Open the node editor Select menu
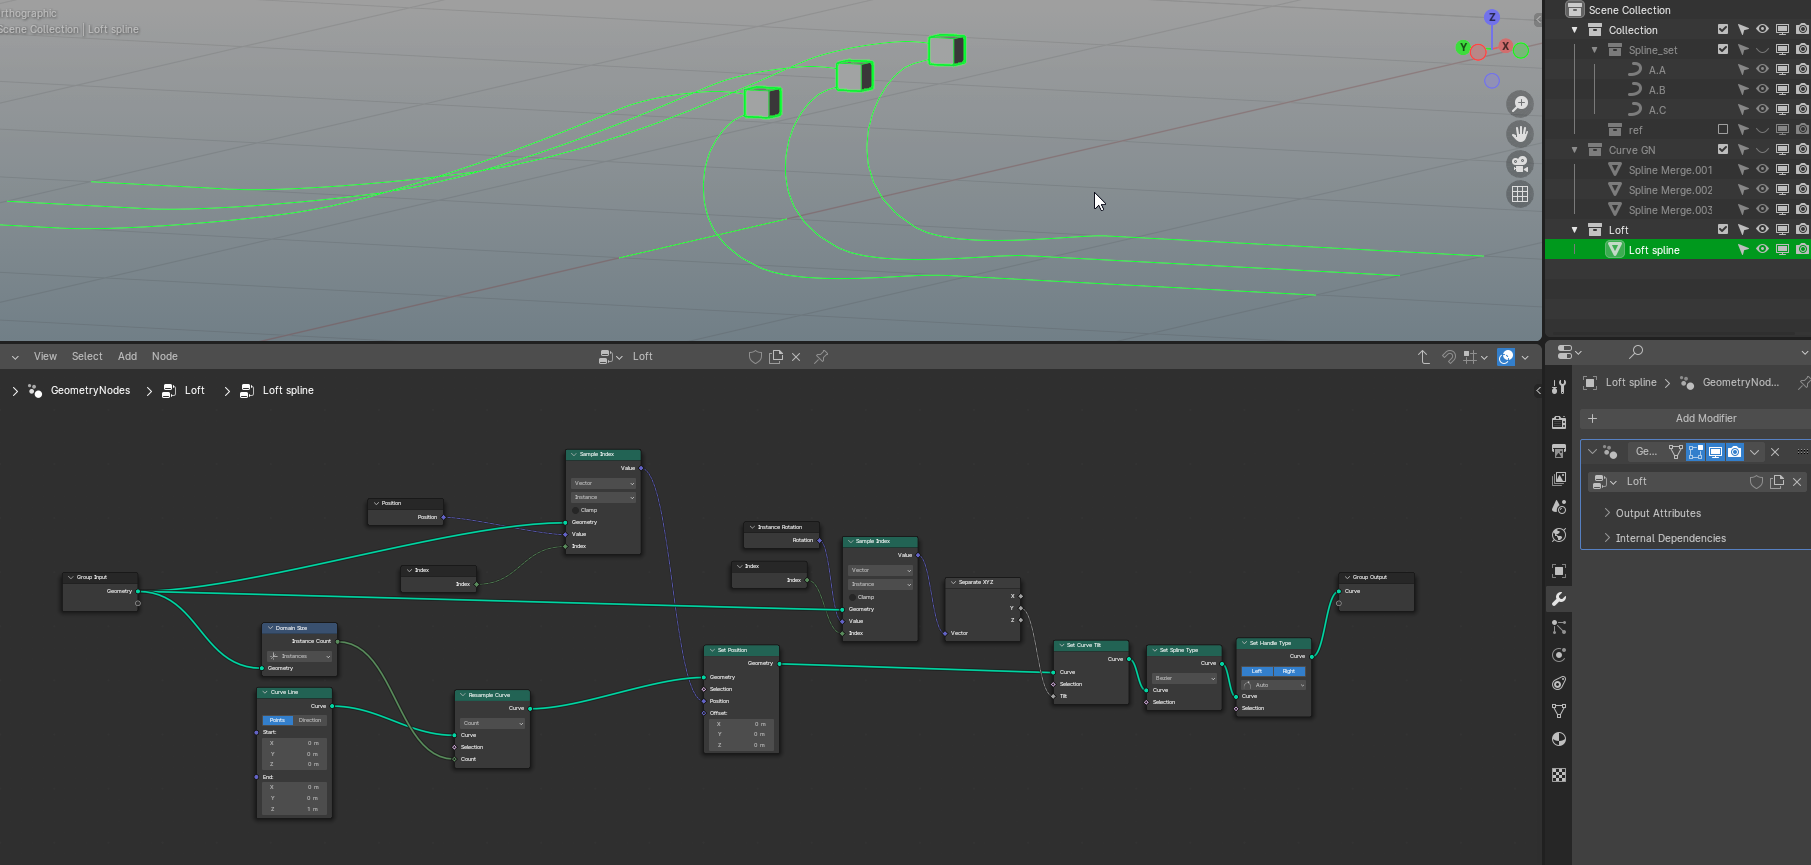 [x=87, y=357]
